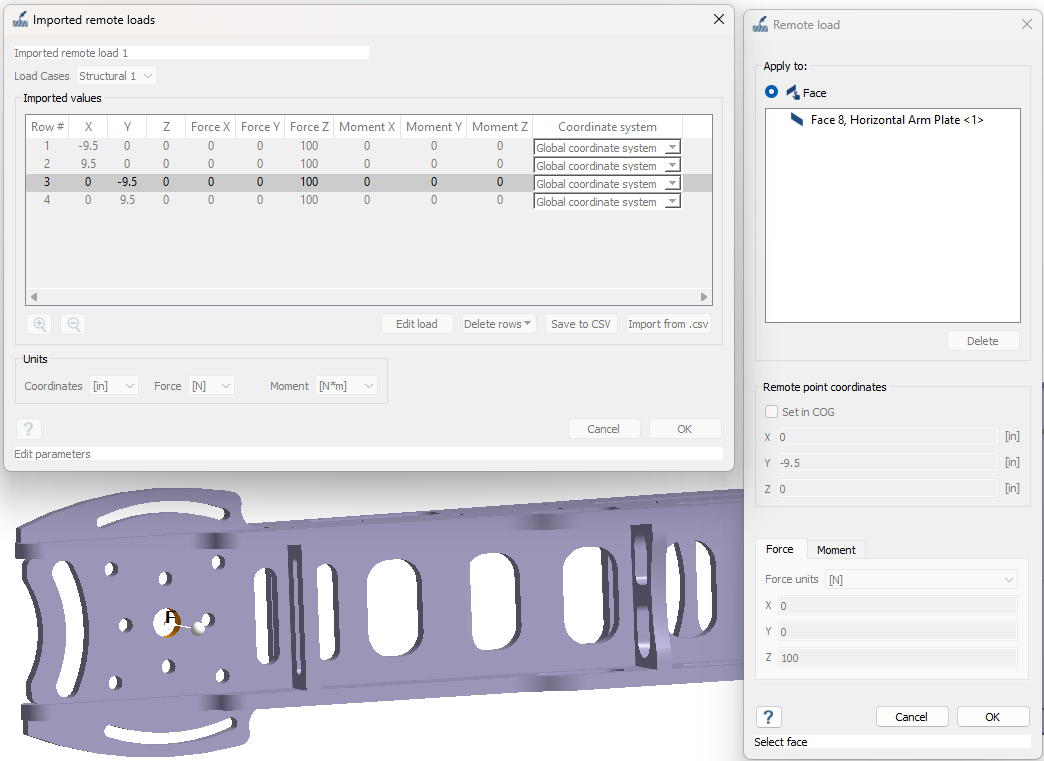Enable the Set in COG checkbox
Viewport: 1044px width, 761px height.
click(x=771, y=411)
